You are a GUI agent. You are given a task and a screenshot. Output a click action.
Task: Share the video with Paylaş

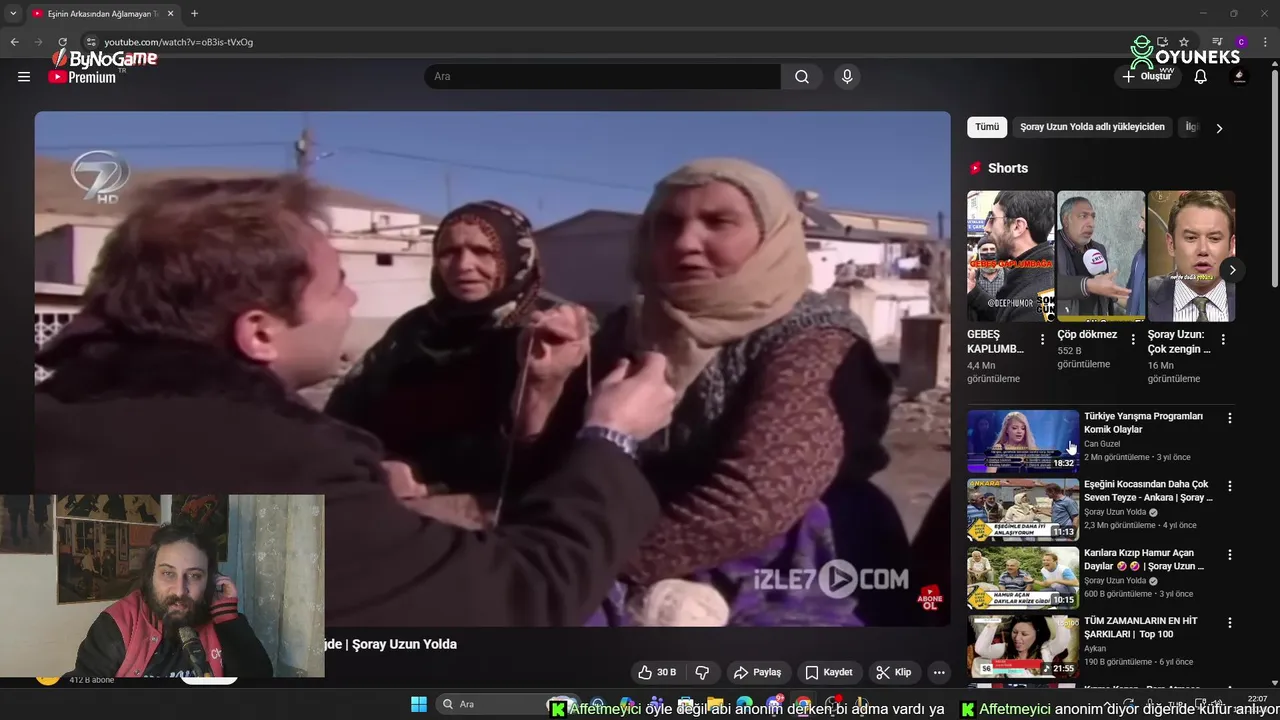click(757, 672)
